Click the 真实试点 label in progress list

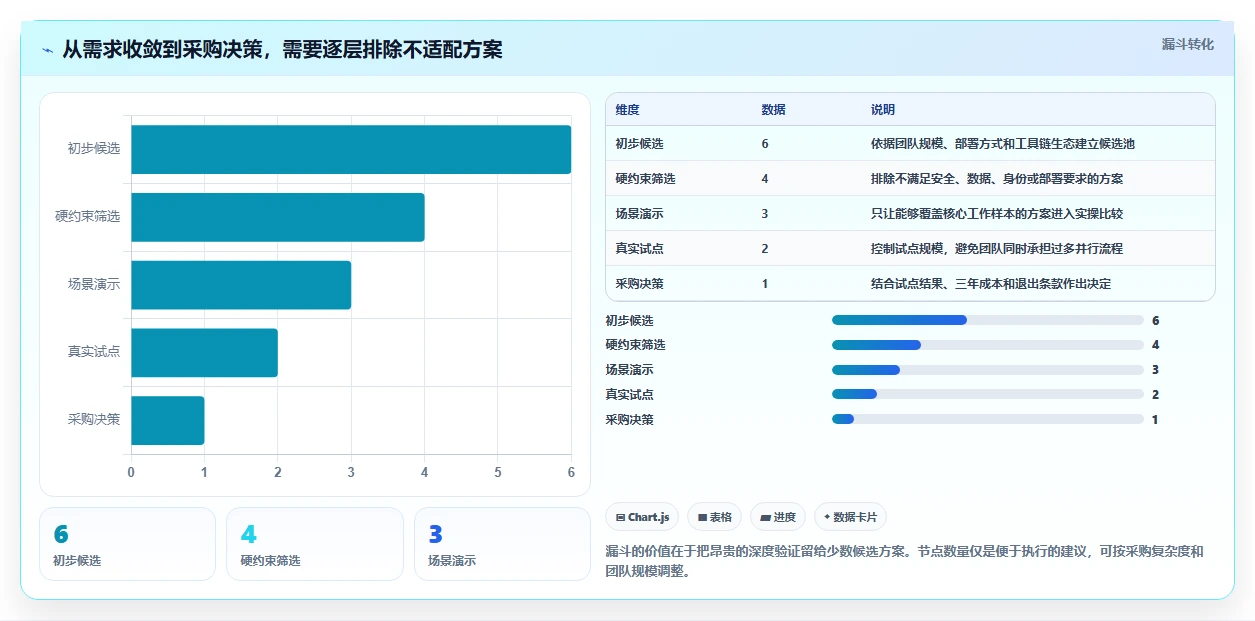630,394
